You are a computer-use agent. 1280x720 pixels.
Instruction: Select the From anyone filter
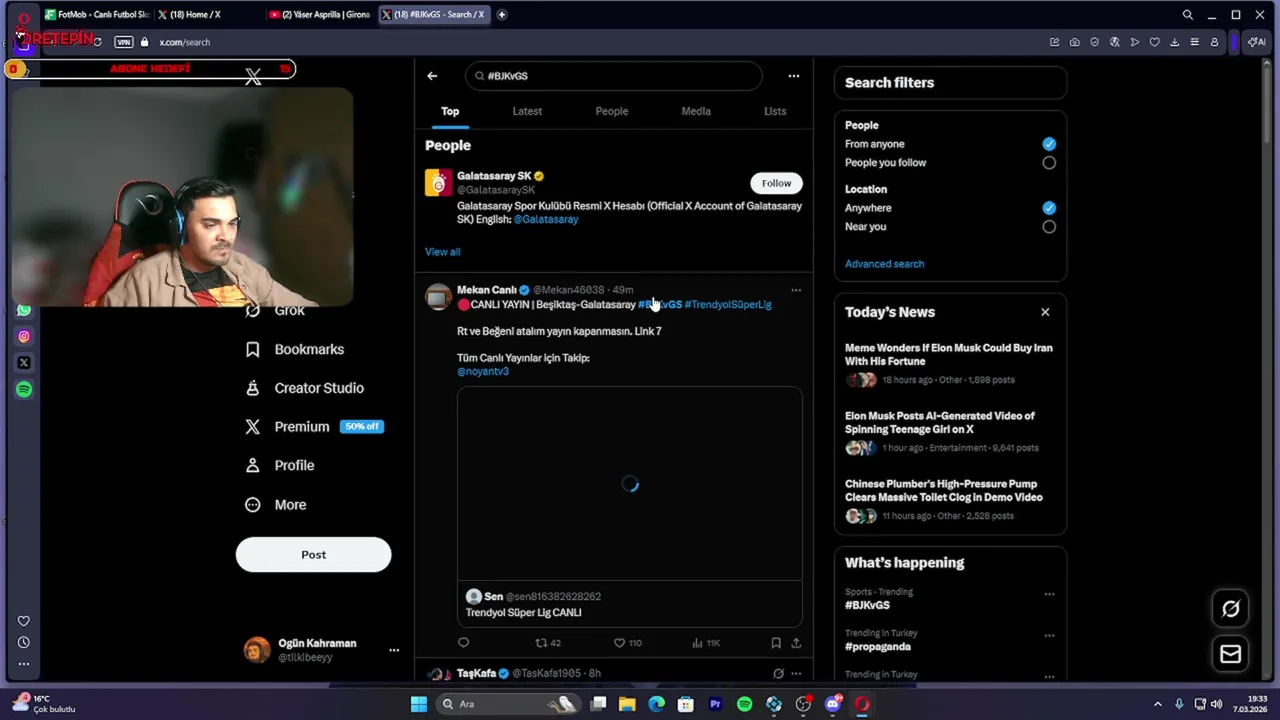pyautogui.click(x=1049, y=144)
